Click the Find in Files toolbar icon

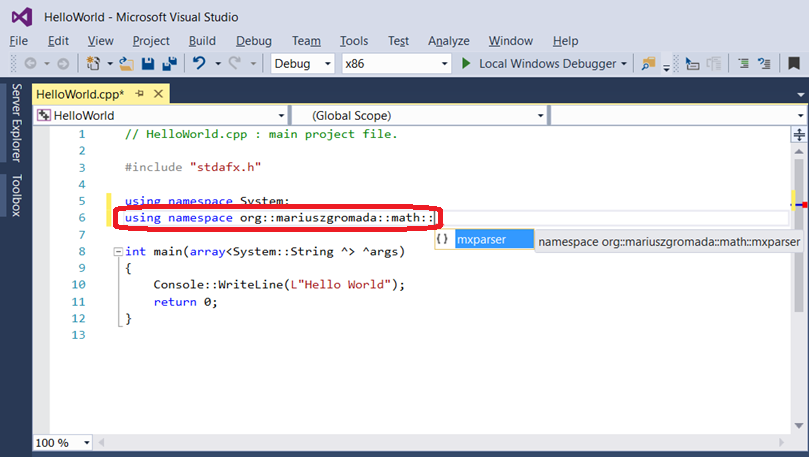pos(648,63)
